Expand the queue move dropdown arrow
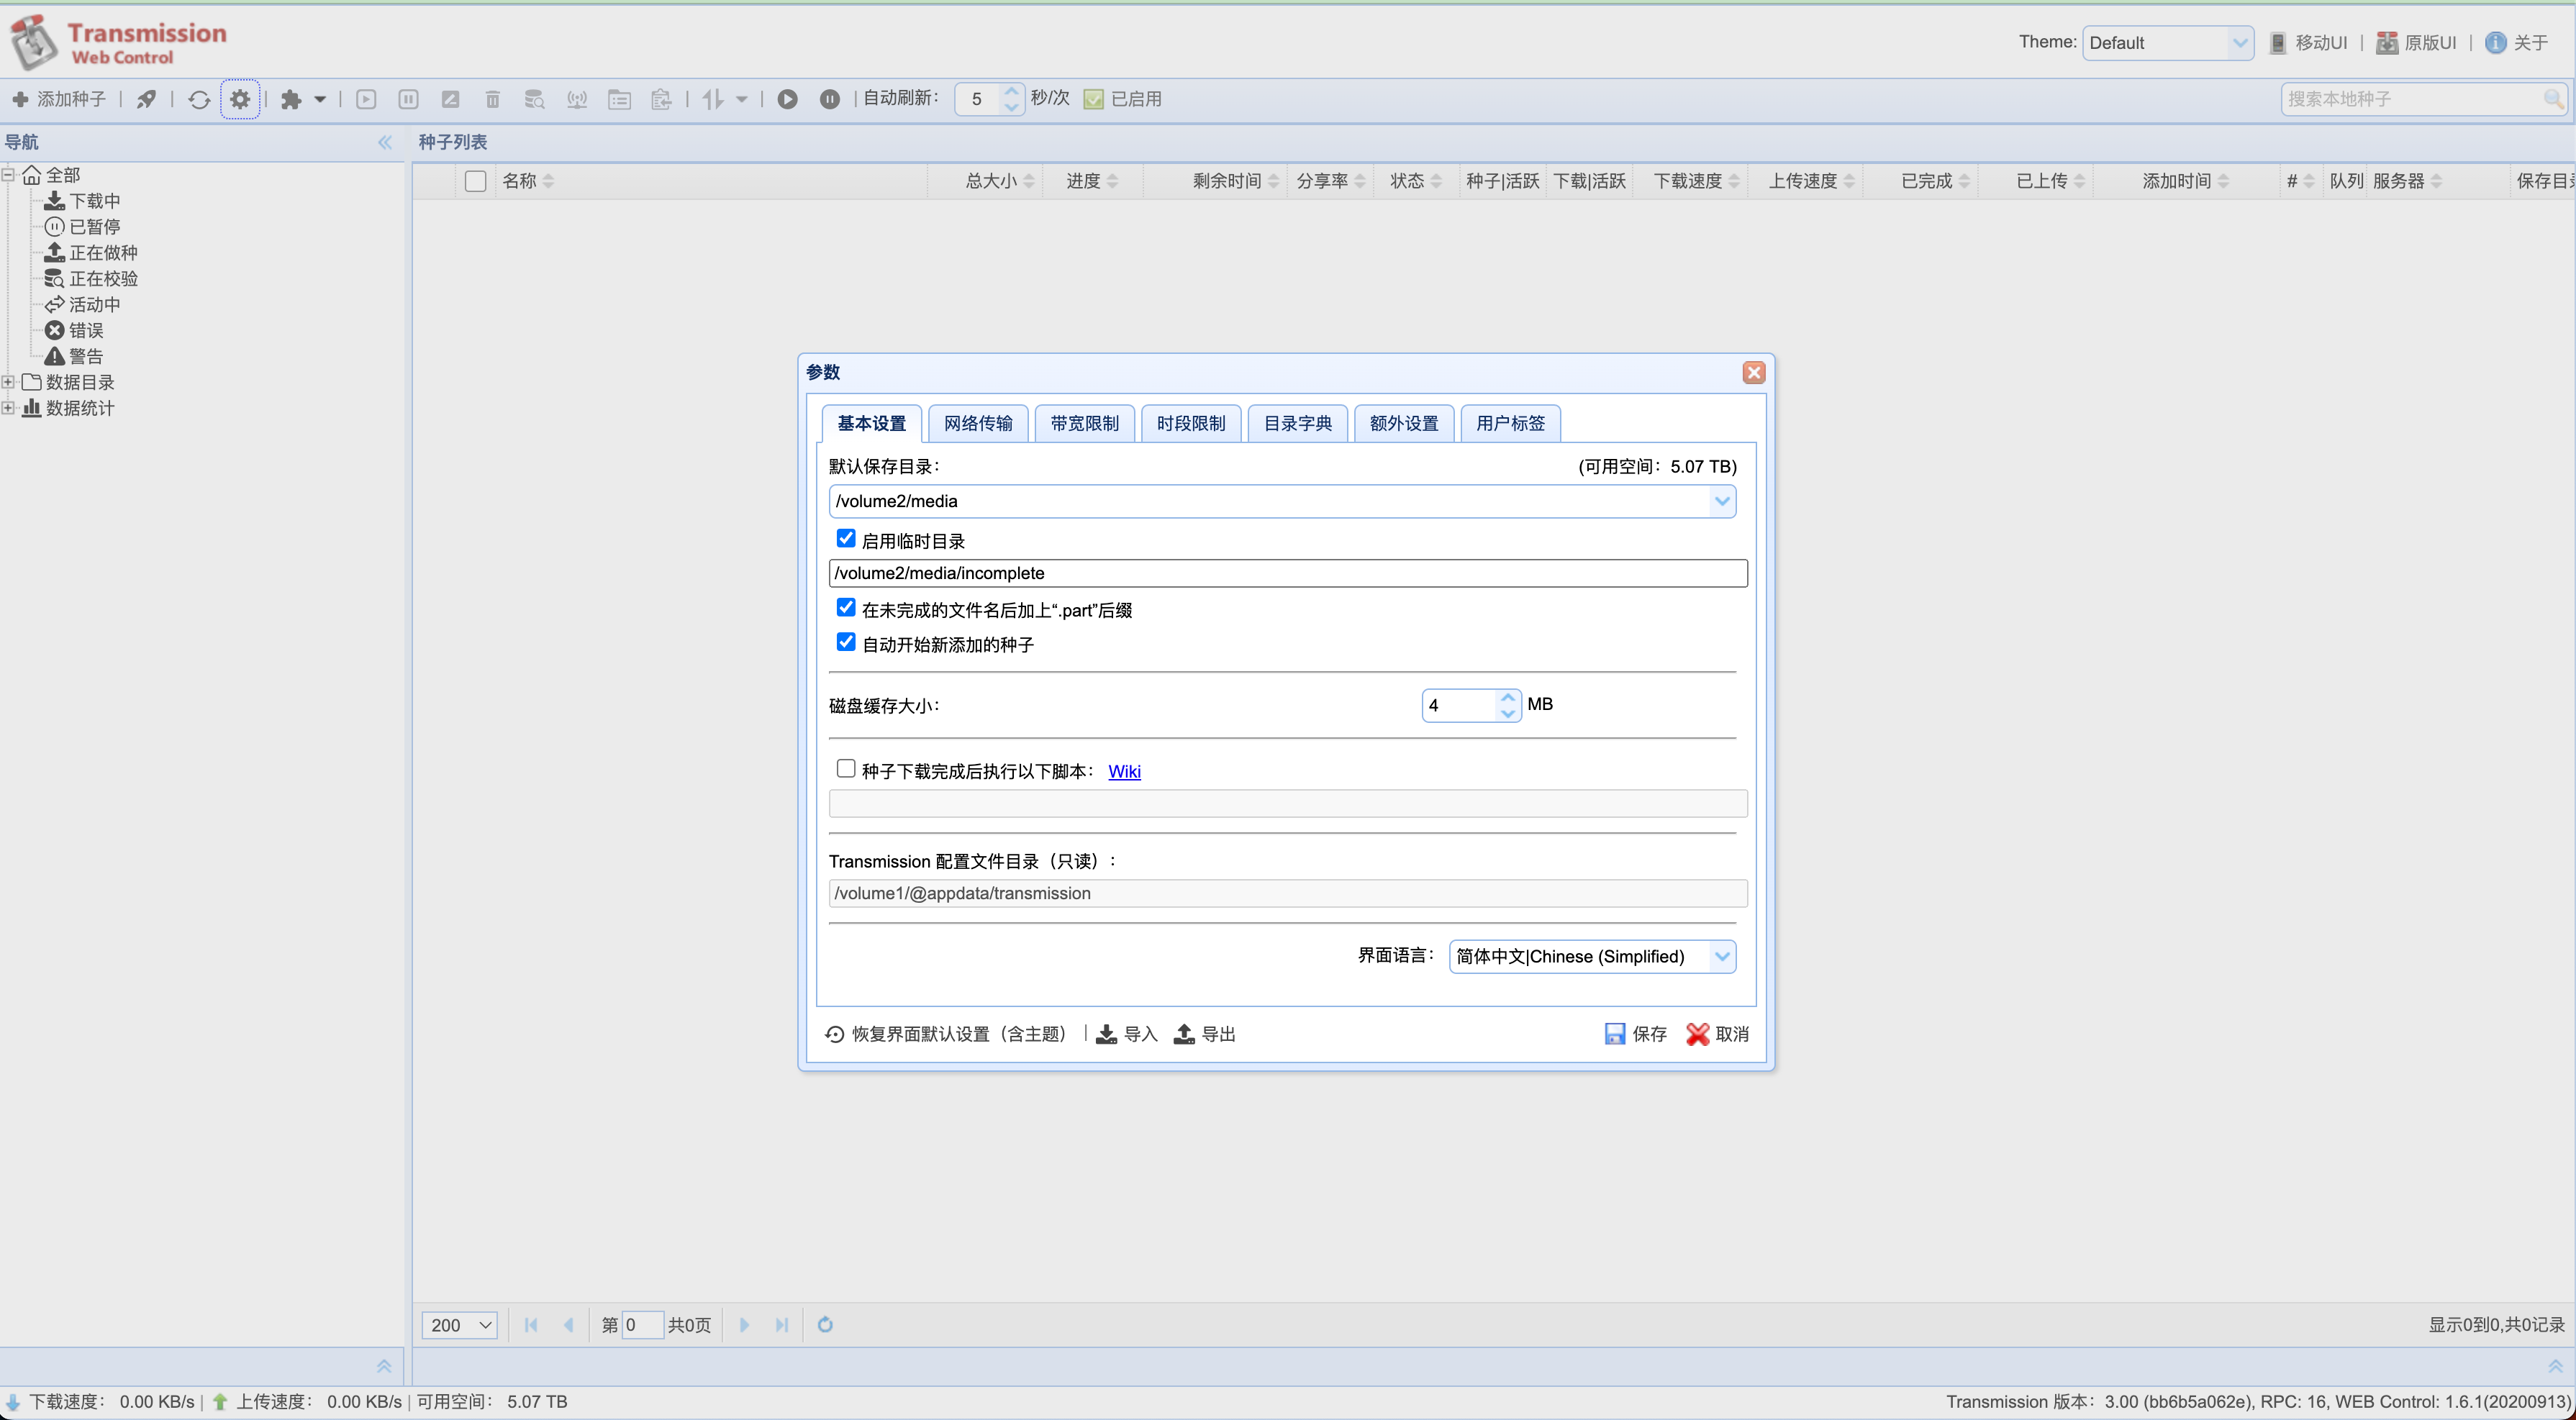2576x1420 pixels. (x=742, y=99)
